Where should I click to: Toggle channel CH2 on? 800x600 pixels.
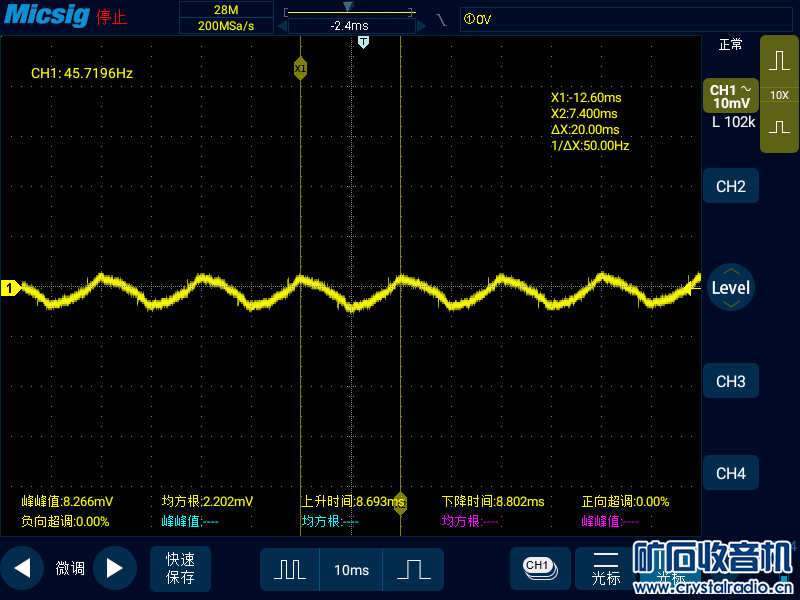tap(730, 186)
